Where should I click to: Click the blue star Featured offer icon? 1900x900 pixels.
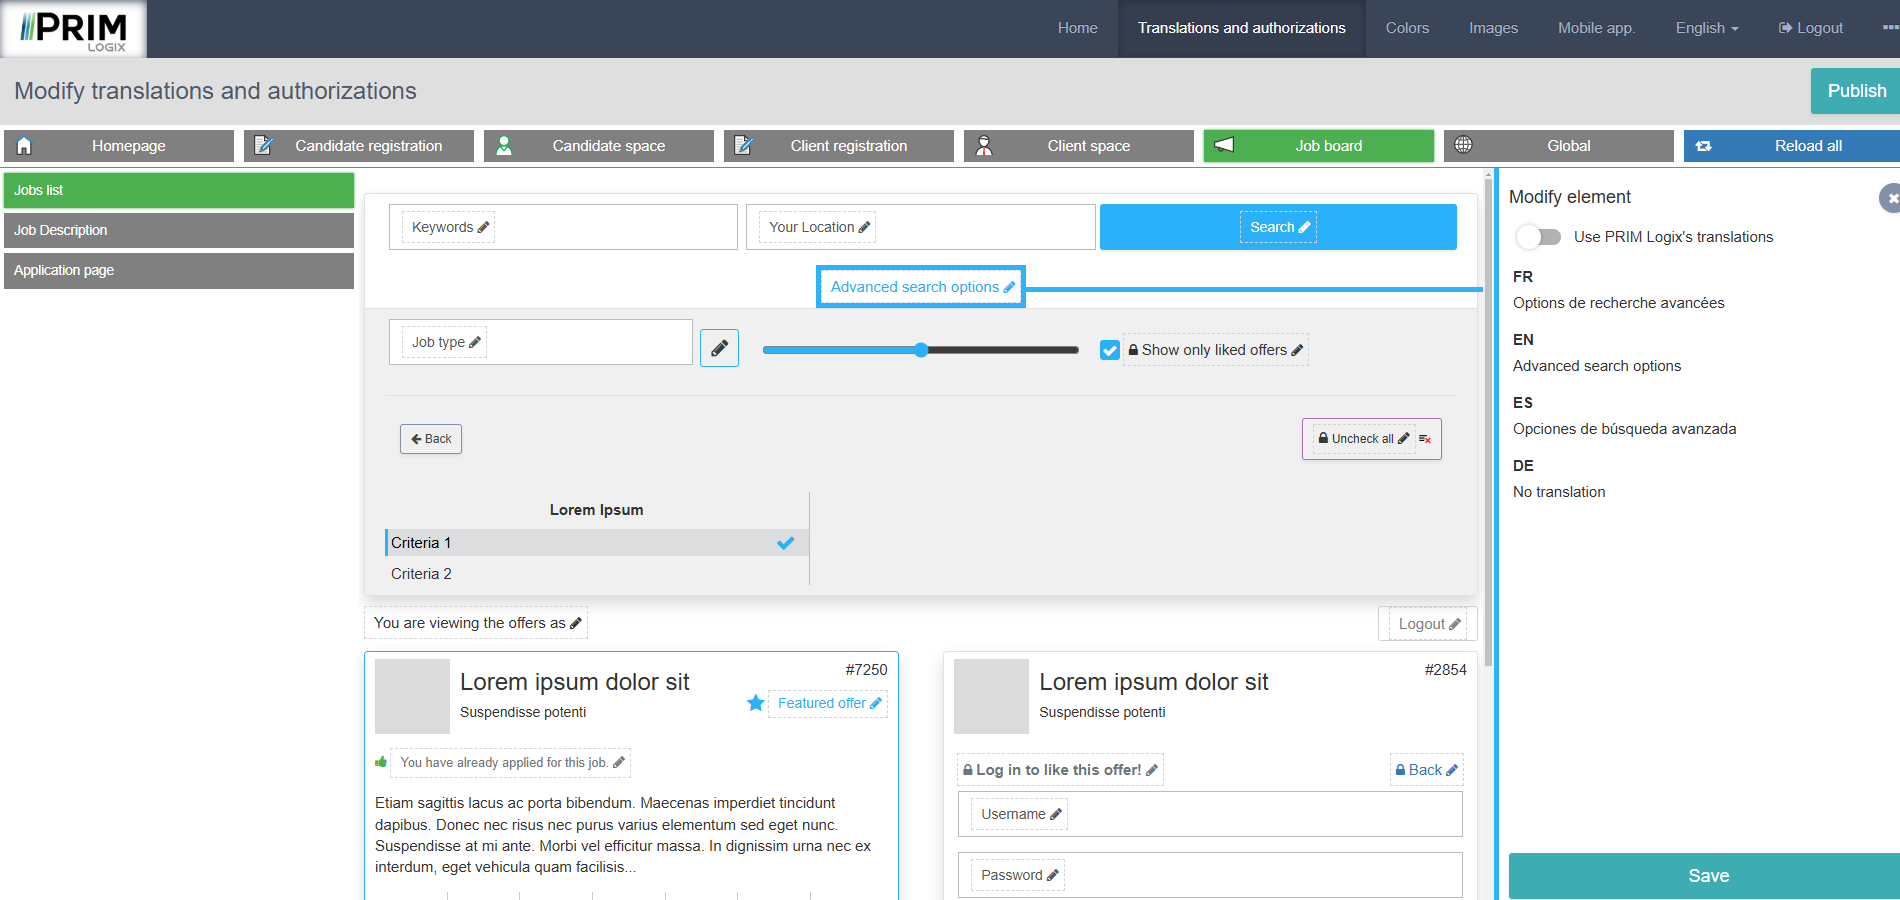[x=756, y=703]
